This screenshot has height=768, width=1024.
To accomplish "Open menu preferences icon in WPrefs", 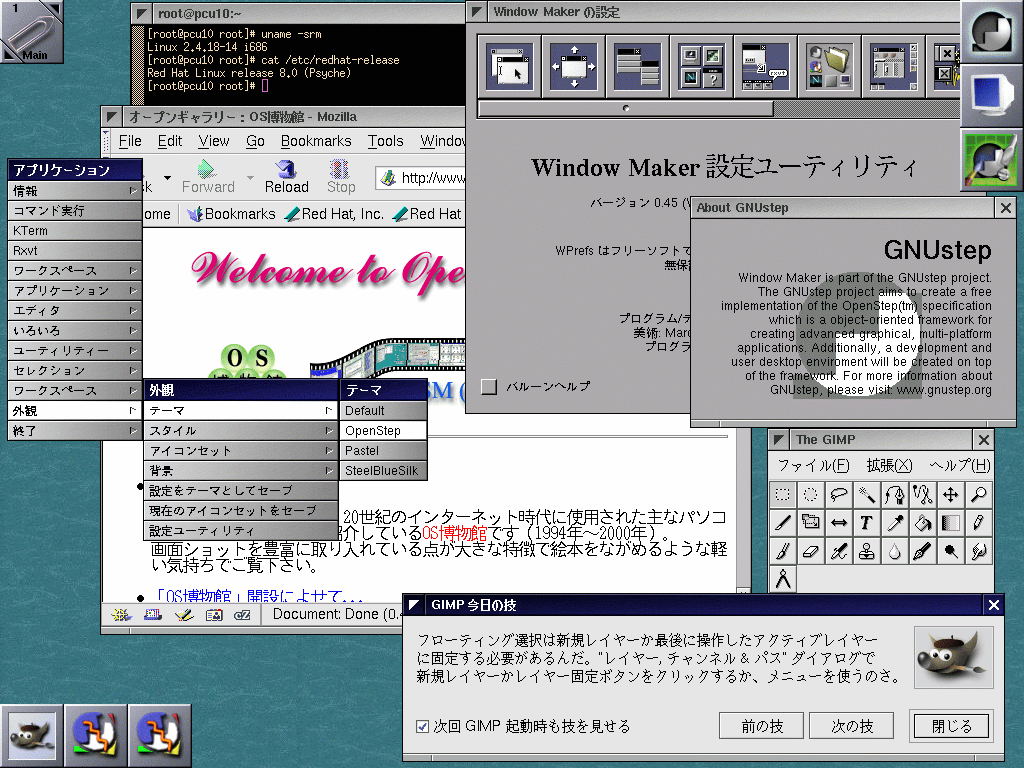I will 638,67.
